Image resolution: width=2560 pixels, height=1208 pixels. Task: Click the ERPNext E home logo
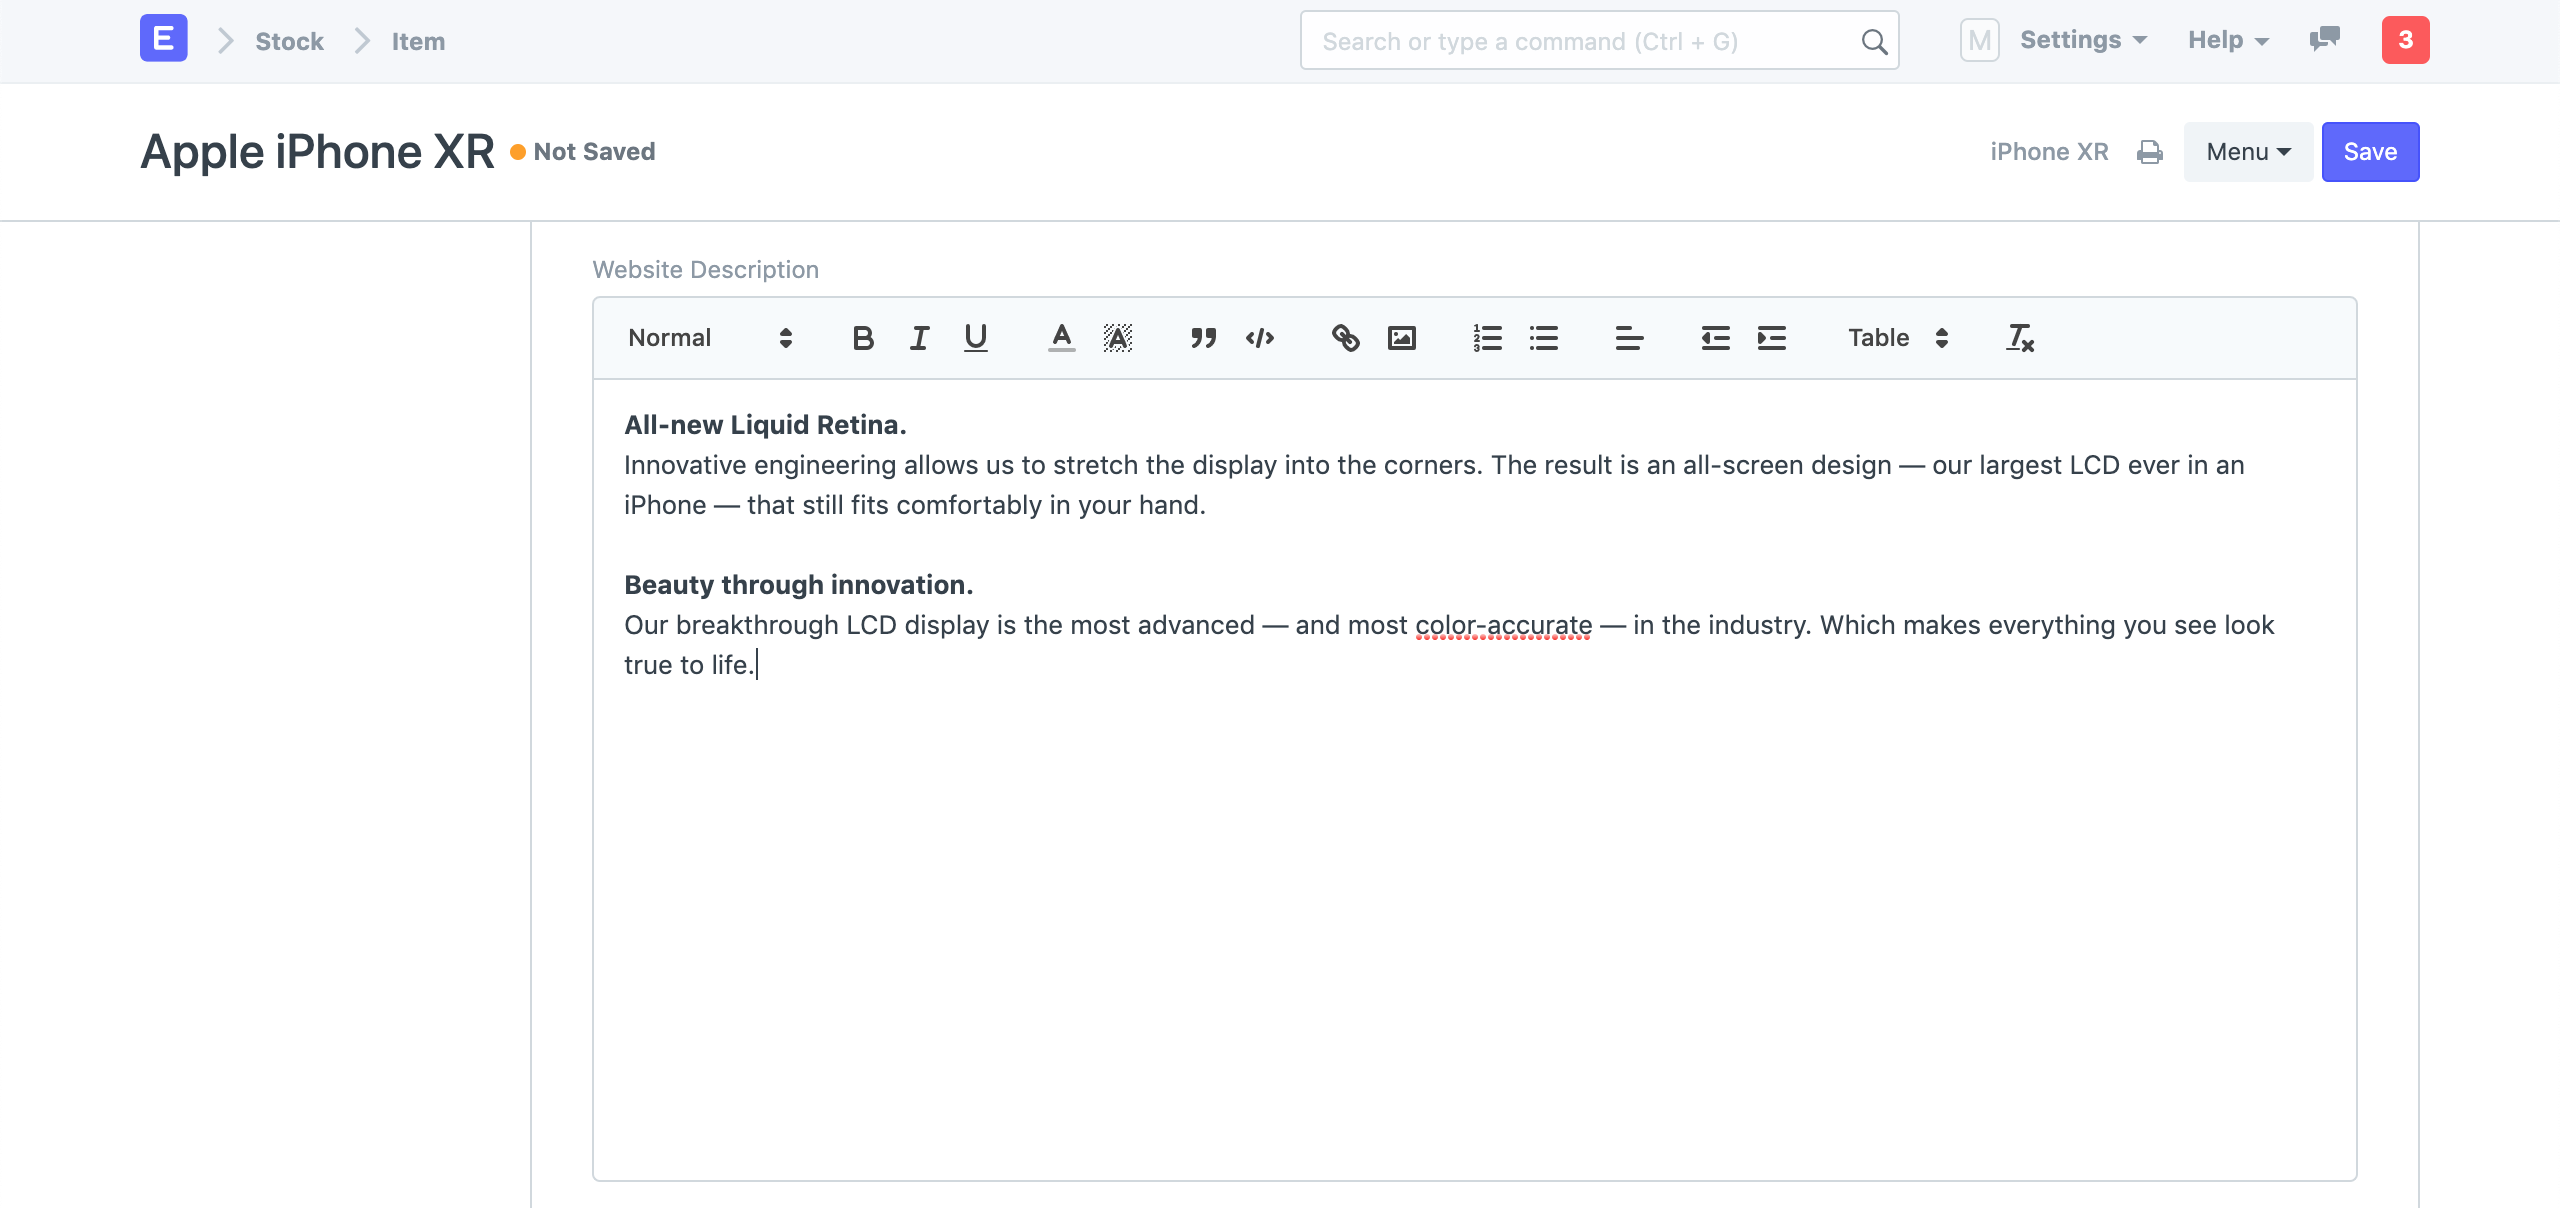point(163,40)
